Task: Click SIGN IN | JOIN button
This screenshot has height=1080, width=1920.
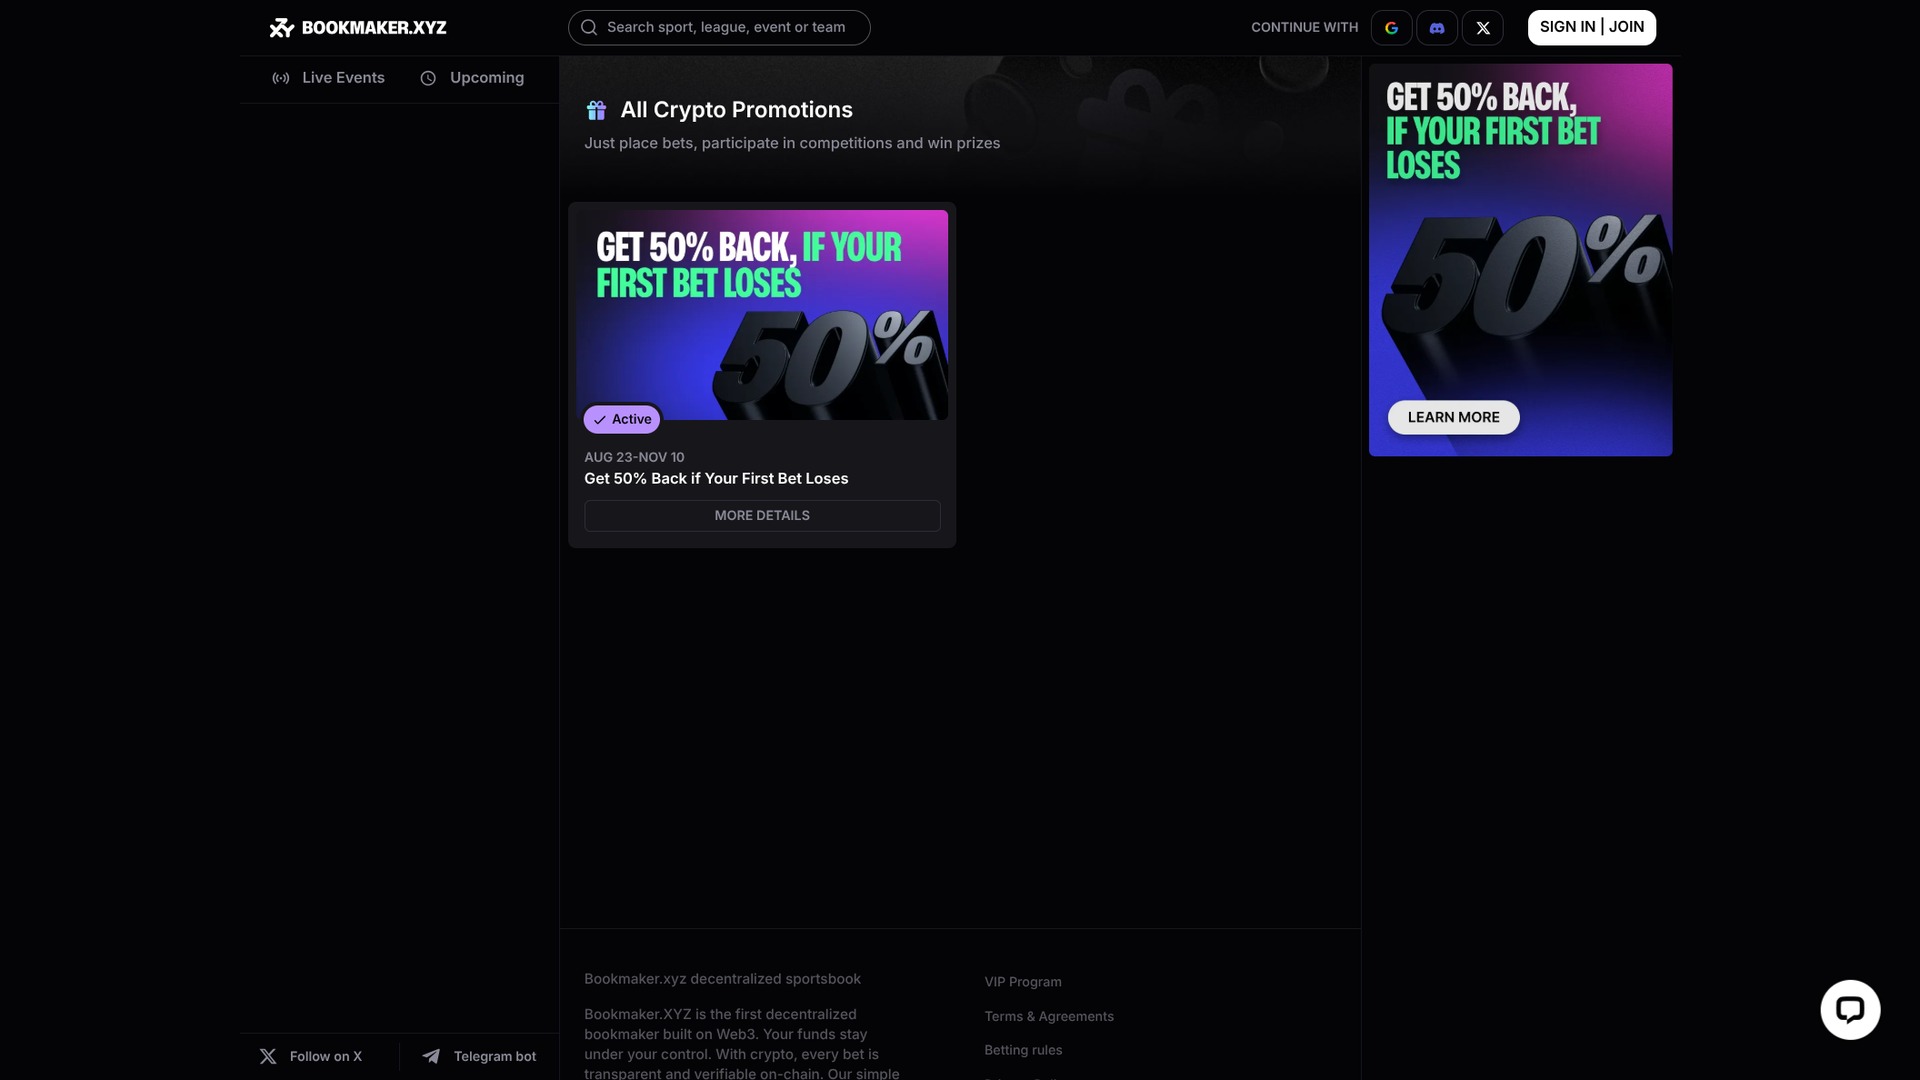Action: pyautogui.click(x=1592, y=28)
